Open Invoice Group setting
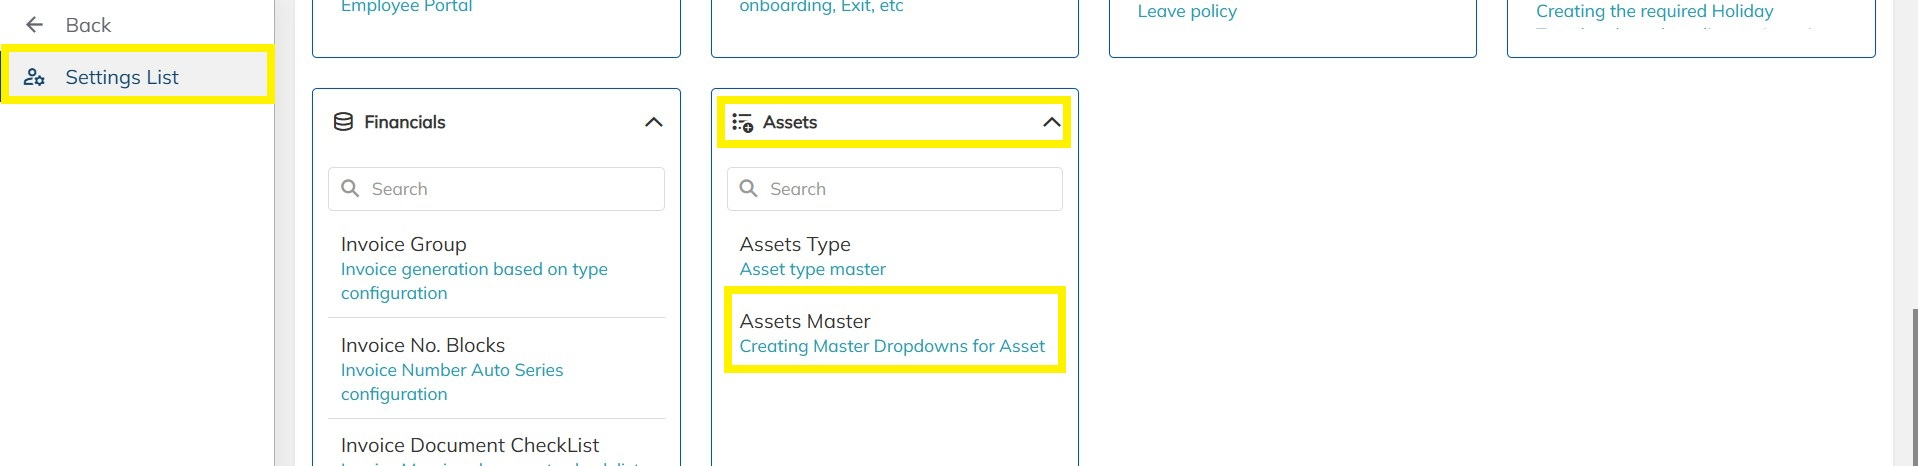1918x466 pixels. pos(404,245)
